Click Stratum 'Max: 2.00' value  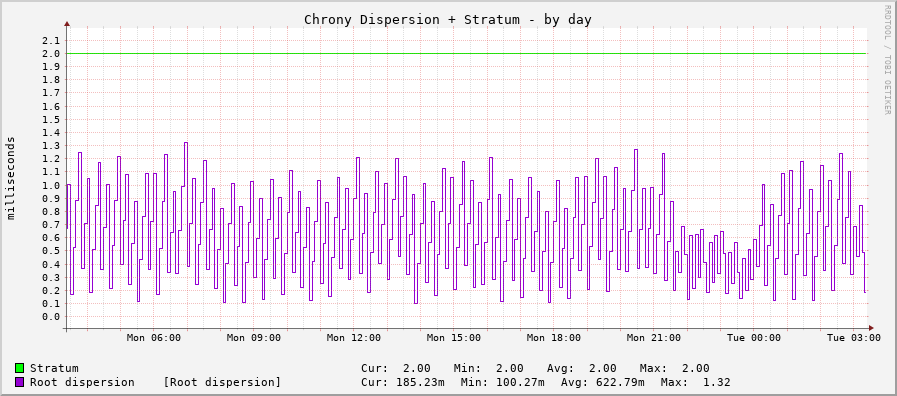pyautogui.click(x=674, y=369)
